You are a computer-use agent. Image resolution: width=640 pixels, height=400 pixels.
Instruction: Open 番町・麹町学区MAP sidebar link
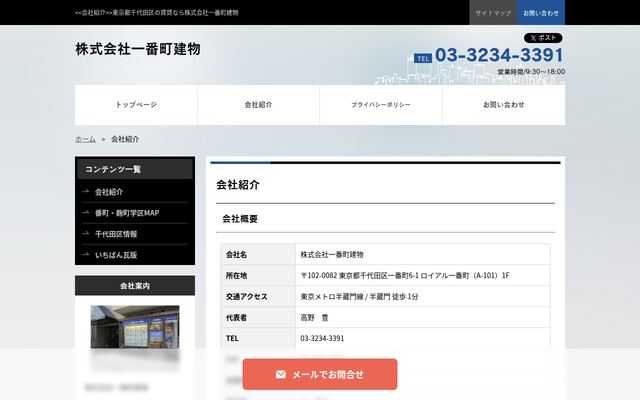point(127,213)
